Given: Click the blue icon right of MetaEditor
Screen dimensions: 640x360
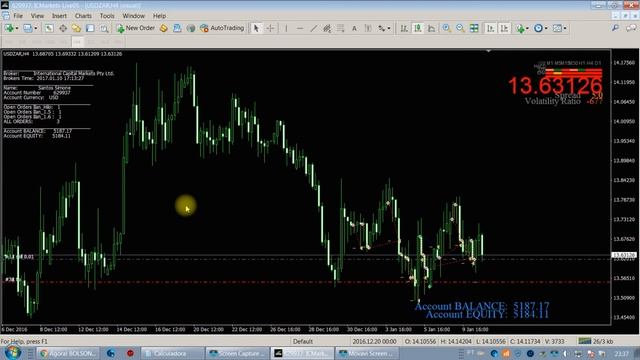Looking at the screenshot, I should coord(177,28).
